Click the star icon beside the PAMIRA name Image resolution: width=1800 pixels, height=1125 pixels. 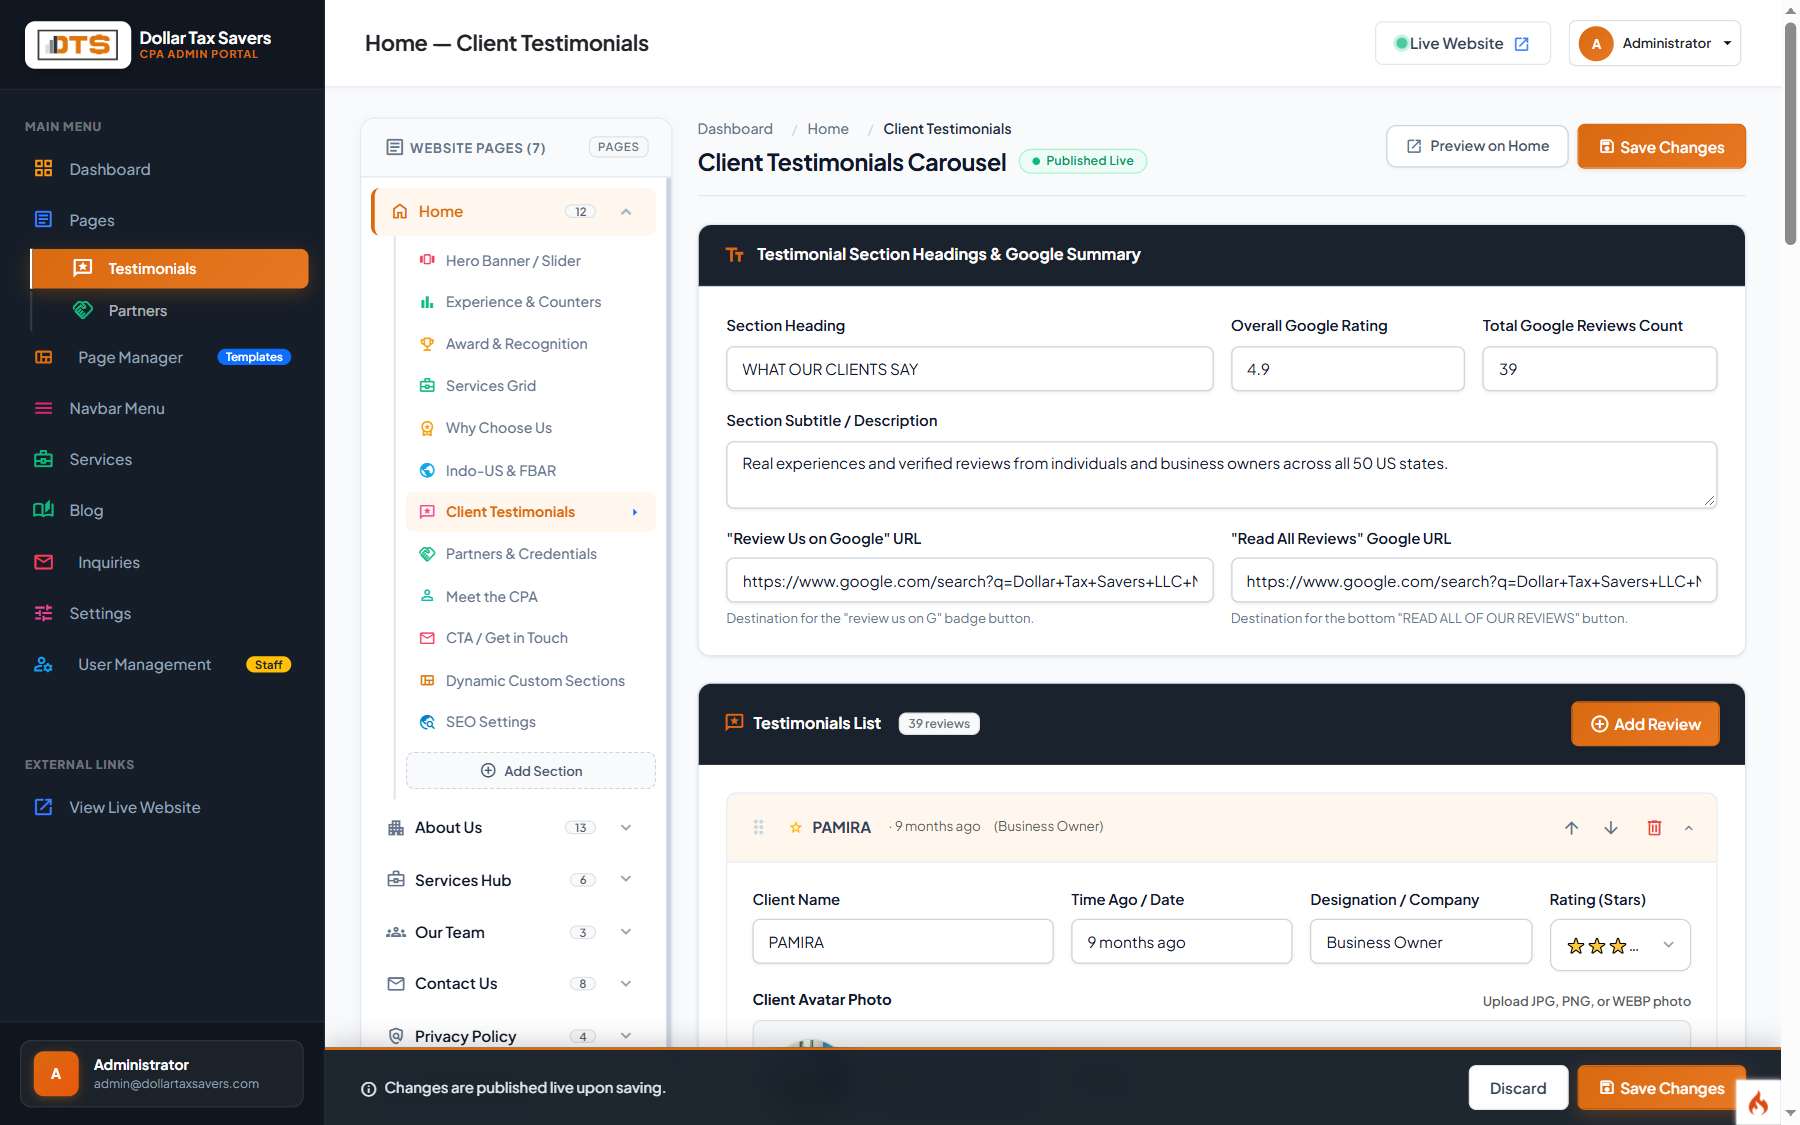click(796, 827)
